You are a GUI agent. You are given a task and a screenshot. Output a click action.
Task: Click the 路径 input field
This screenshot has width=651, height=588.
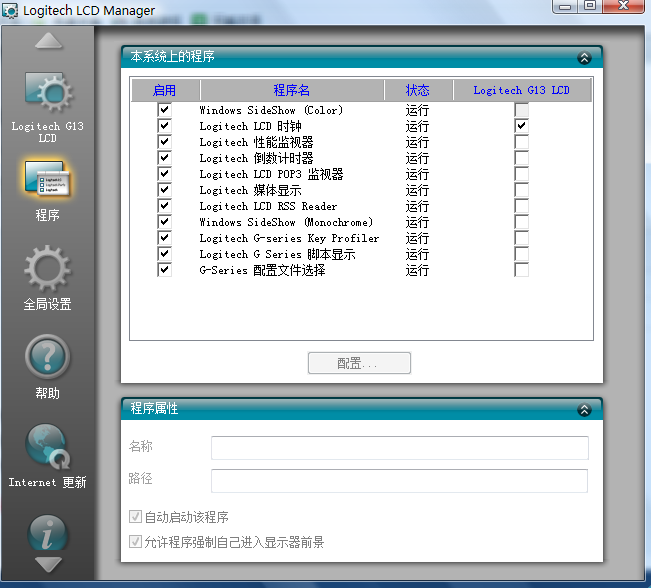pyautogui.click(x=400, y=481)
